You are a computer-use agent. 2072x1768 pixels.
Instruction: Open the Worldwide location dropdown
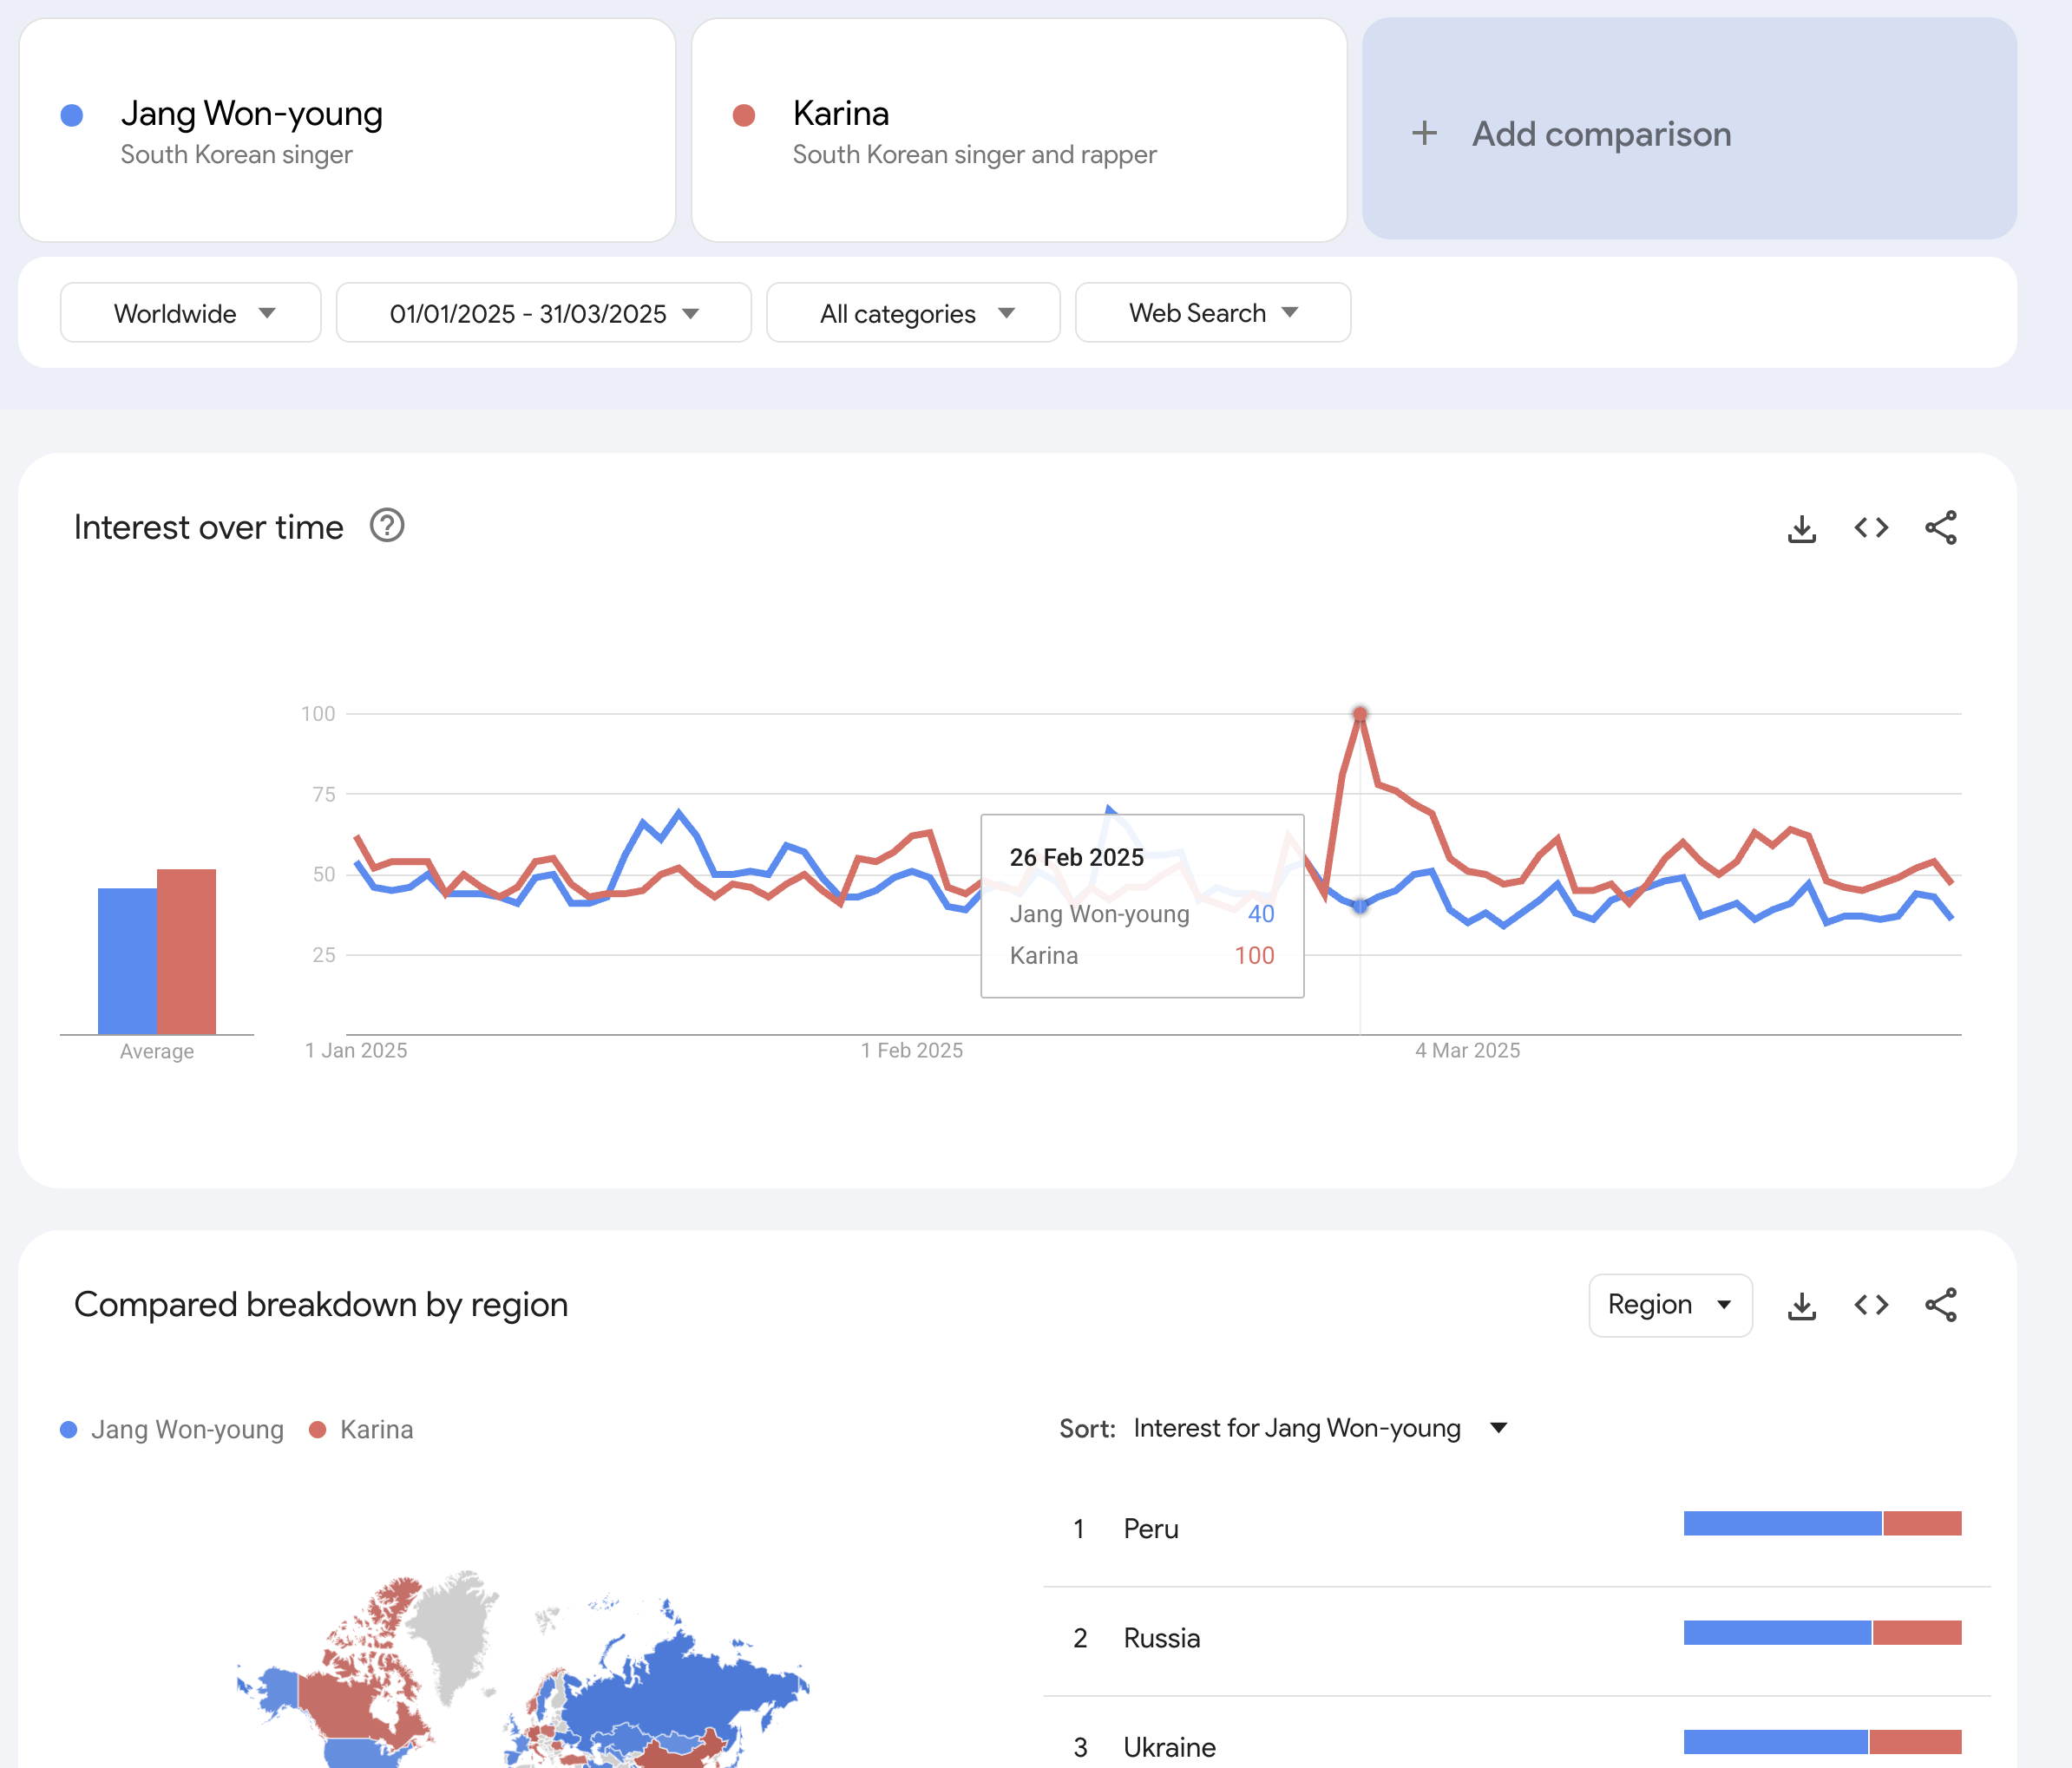click(190, 313)
